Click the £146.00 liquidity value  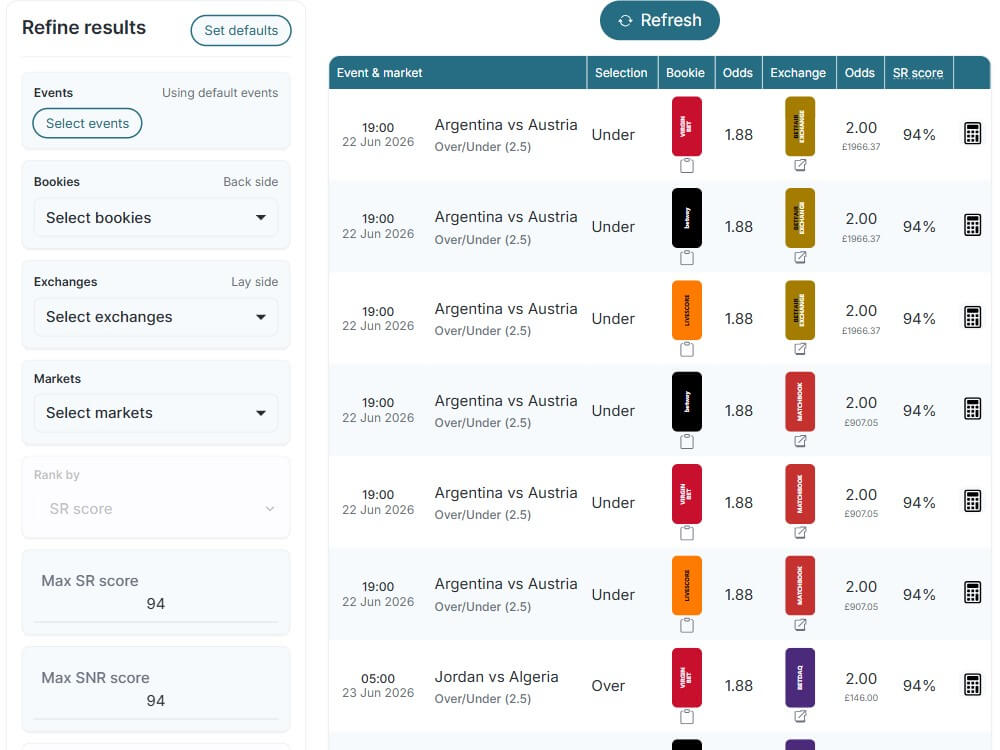[861, 698]
